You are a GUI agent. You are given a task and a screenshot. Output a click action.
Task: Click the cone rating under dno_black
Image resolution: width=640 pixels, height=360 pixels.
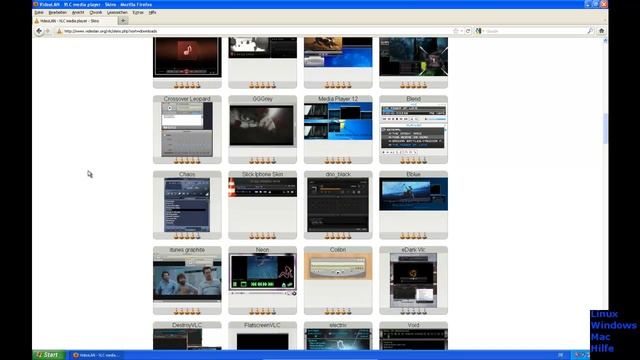338,236
